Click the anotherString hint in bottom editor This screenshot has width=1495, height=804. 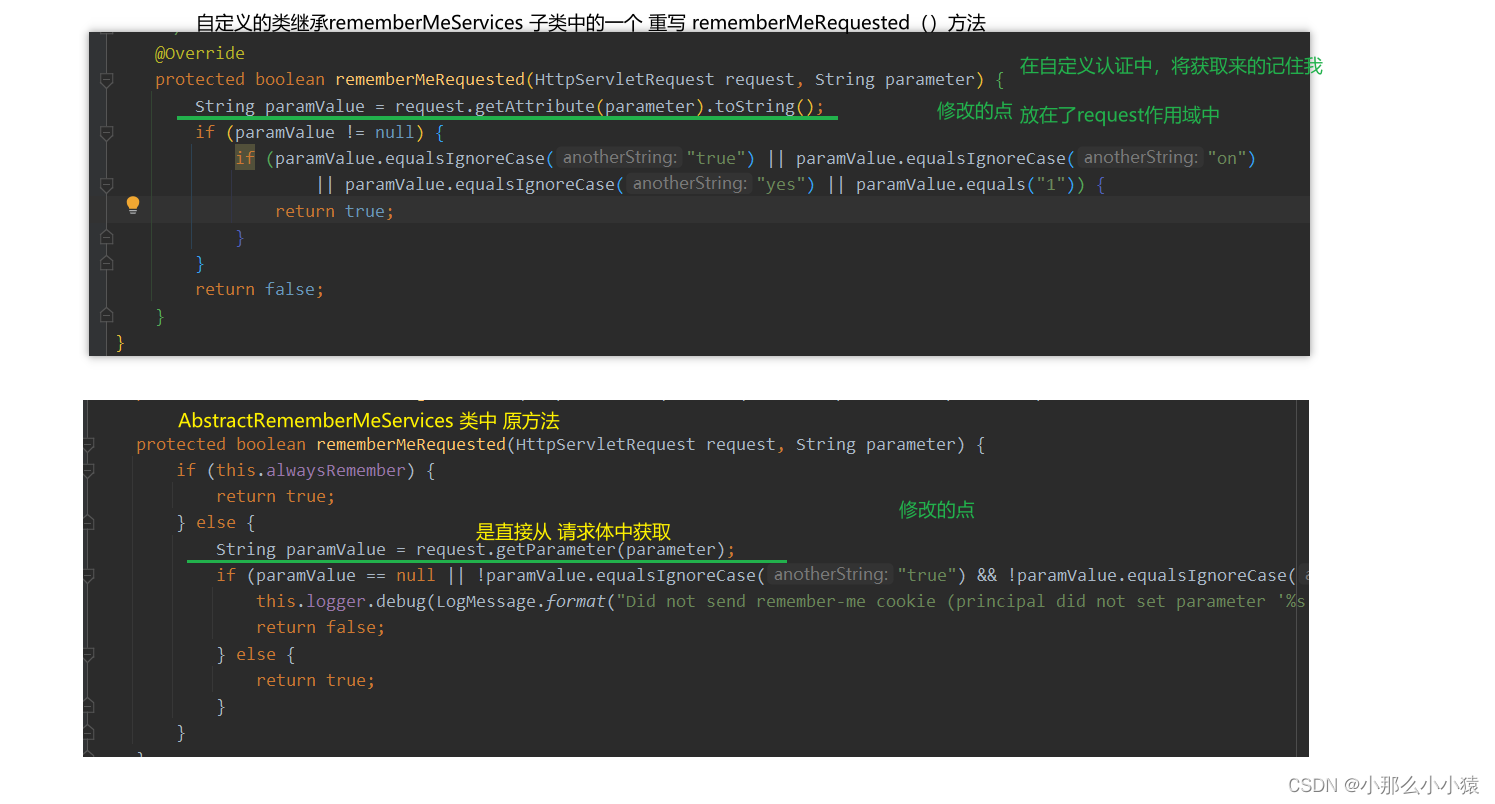pyautogui.click(x=831, y=575)
